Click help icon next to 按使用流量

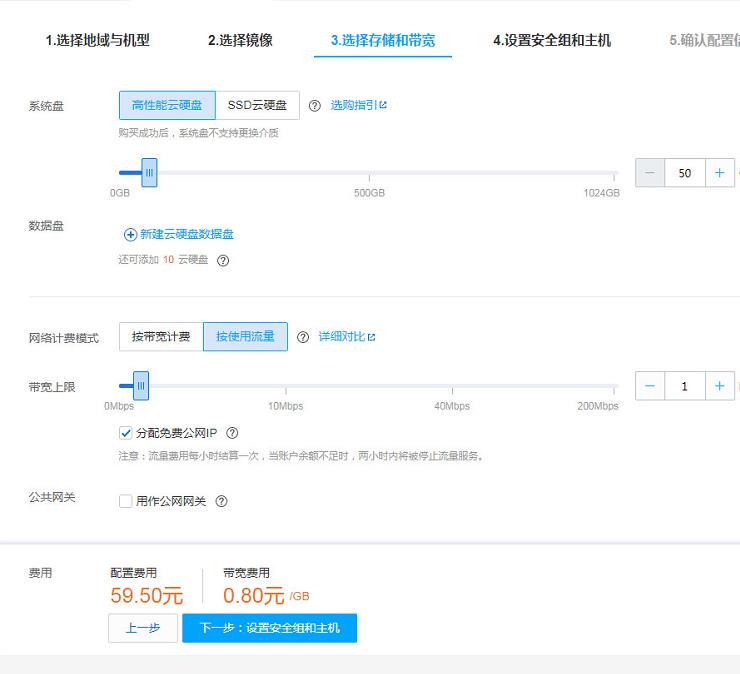coord(302,337)
